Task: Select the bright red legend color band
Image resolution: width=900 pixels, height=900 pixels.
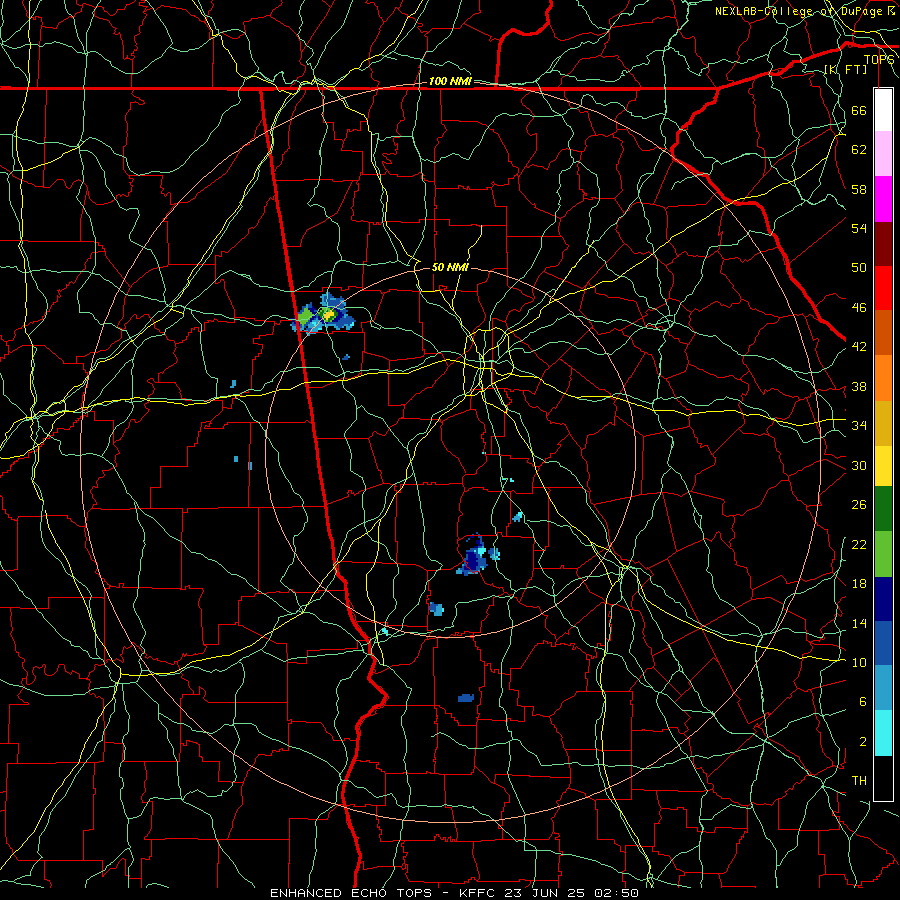Action: (883, 288)
